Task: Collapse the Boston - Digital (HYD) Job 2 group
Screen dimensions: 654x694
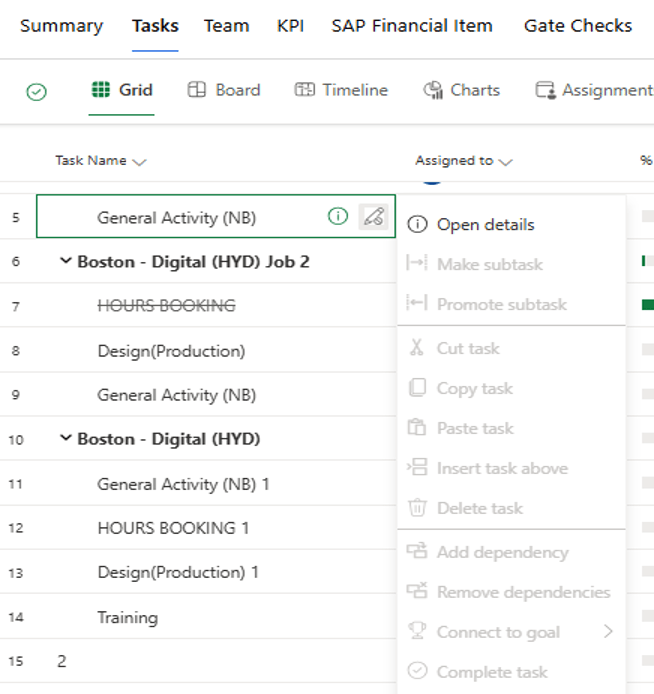Action: pos(66,261)
